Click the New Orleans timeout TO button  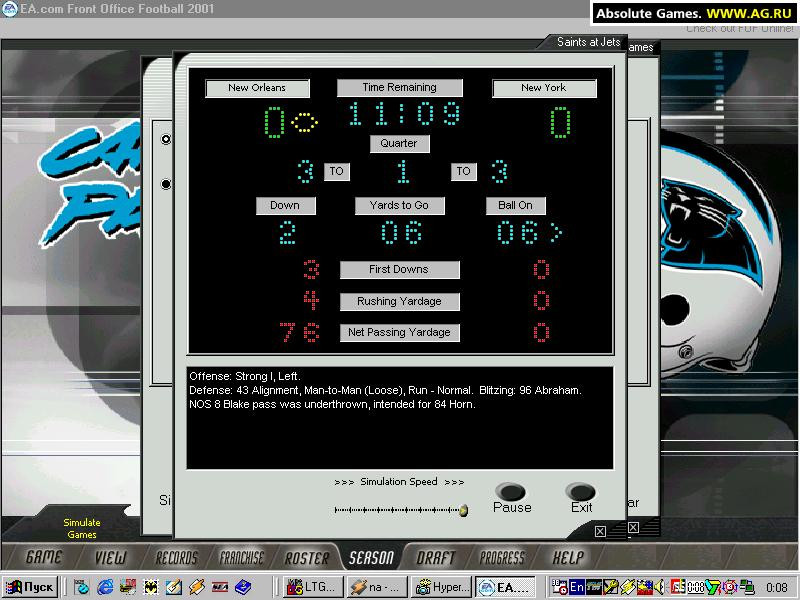coord(337,171)
